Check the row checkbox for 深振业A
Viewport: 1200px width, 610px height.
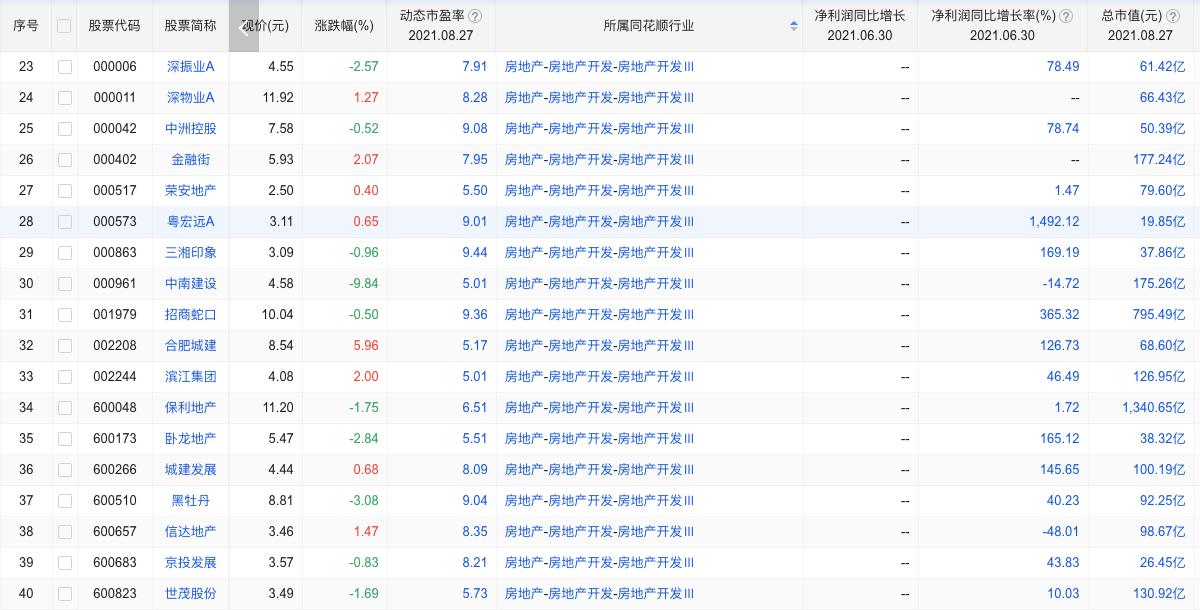pyautogui.click(x=64, y=67)
